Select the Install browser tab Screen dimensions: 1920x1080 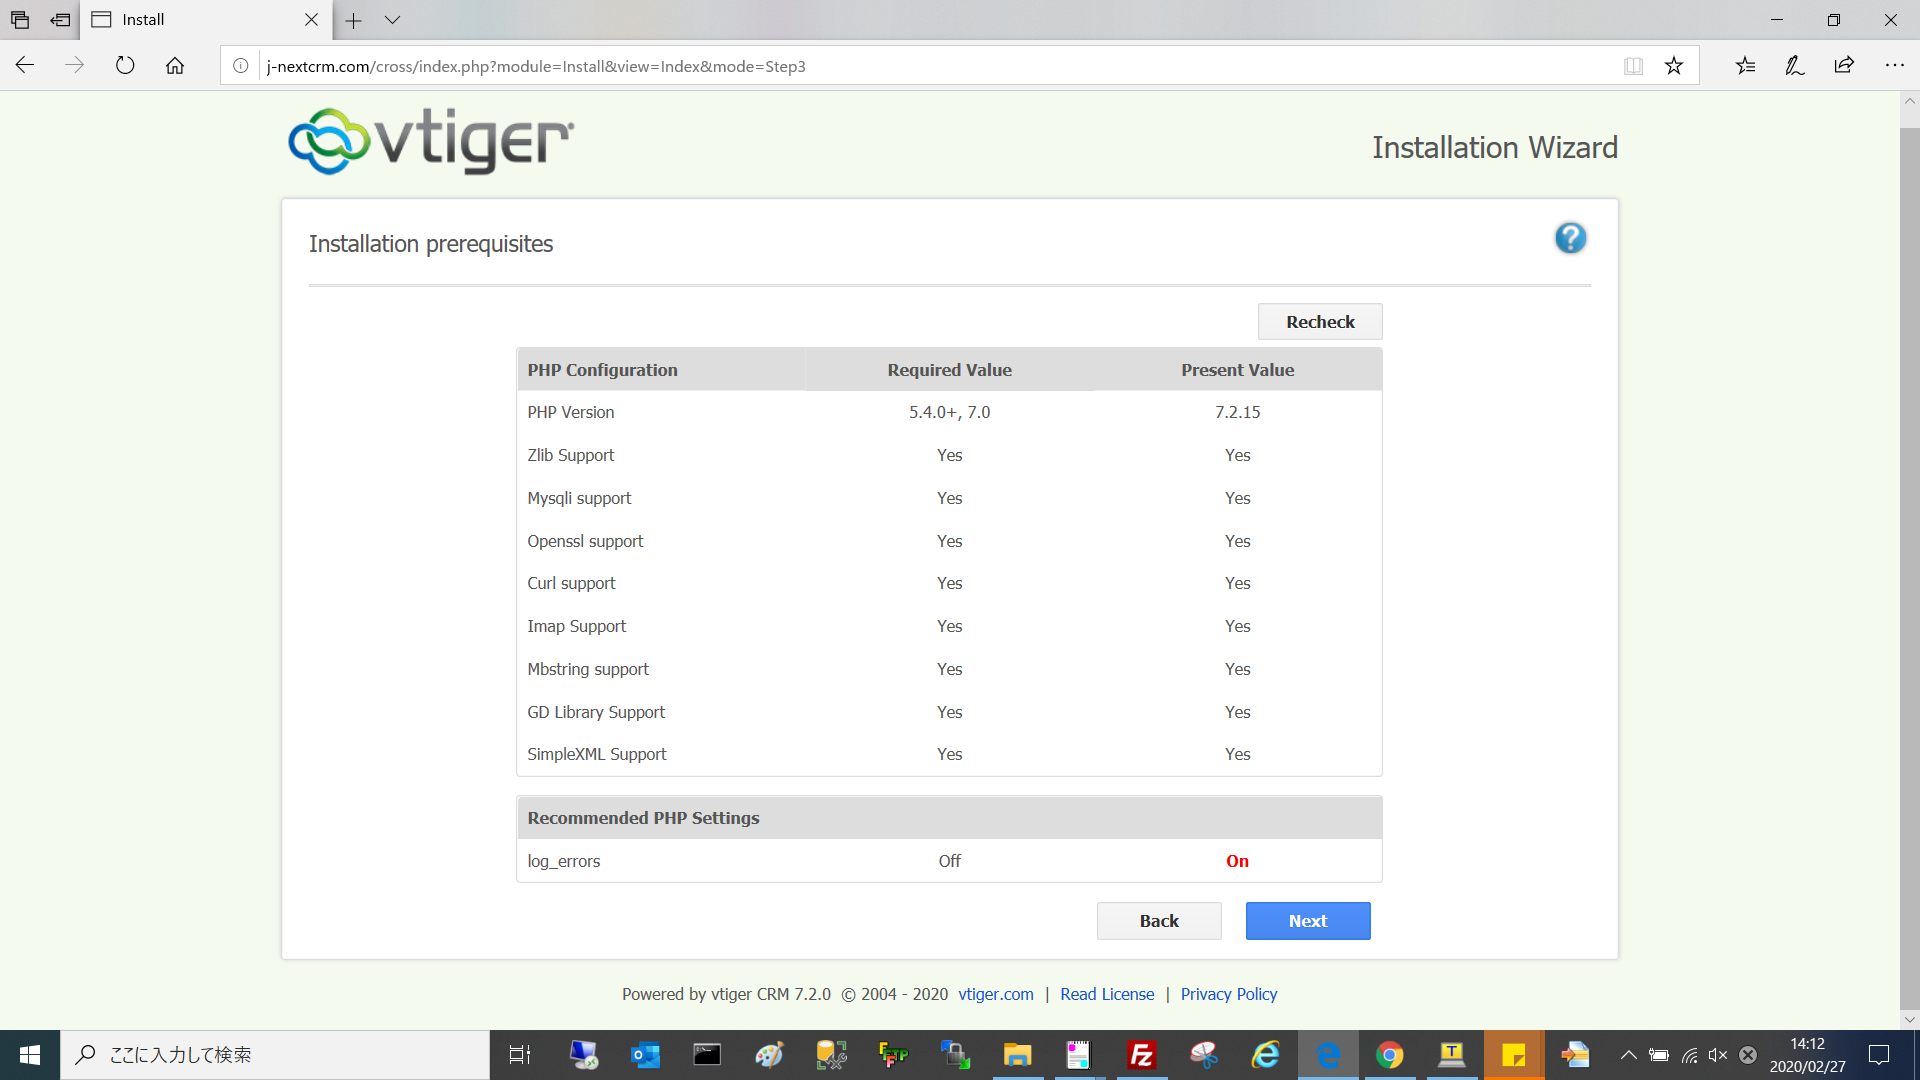205,20
